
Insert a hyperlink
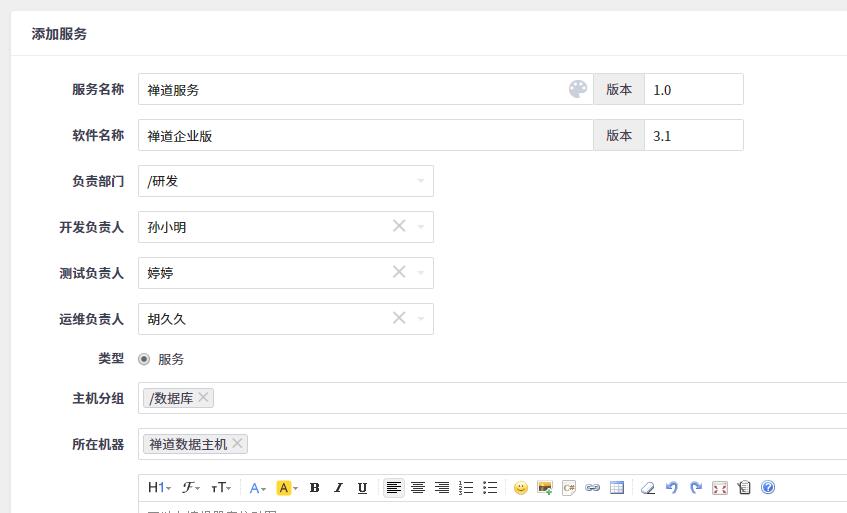pyautogui.click(x=593, y=488)
